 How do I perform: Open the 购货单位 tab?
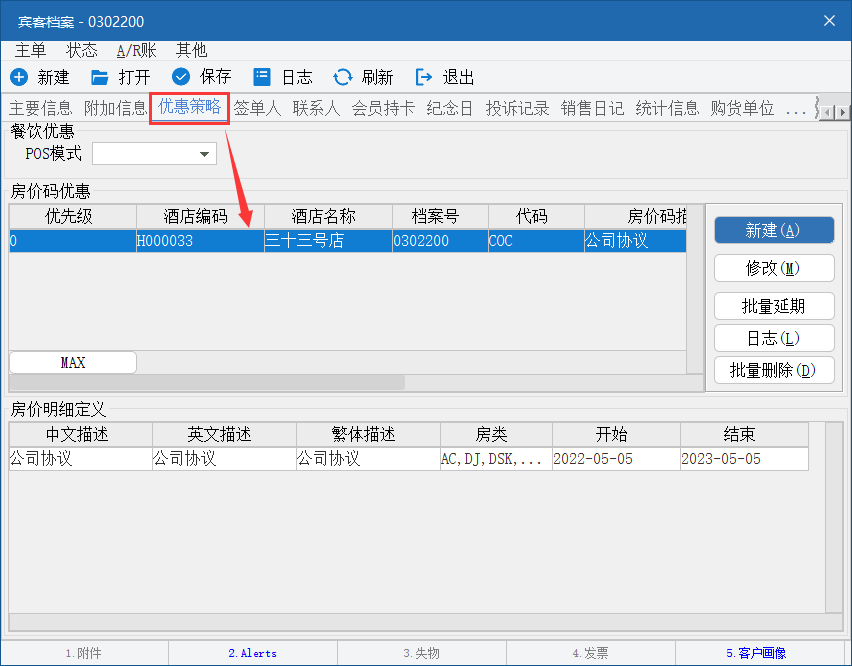[x=742, y=108]
